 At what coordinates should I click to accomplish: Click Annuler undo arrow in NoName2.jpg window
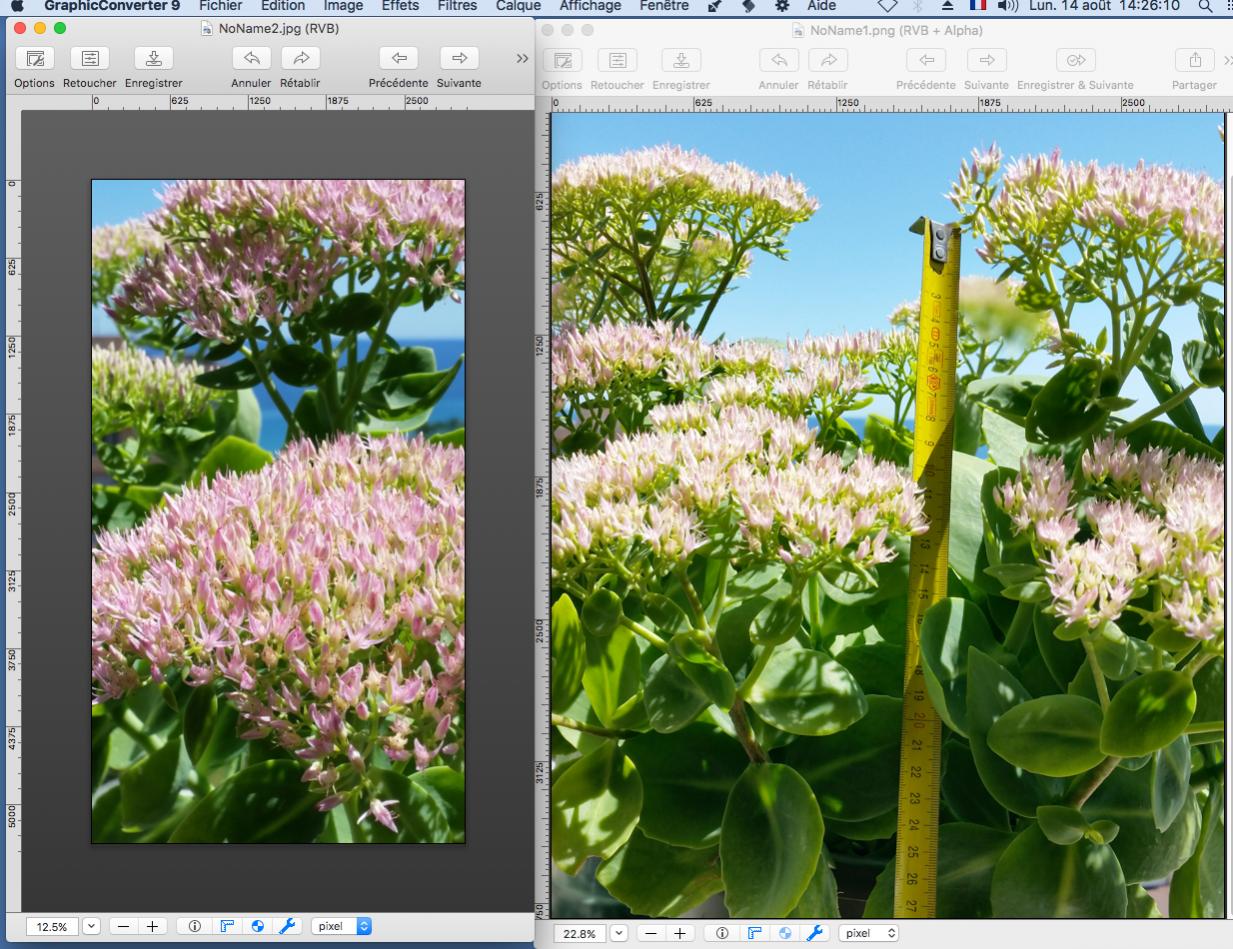pyautogui.click(x=251, y=58)
